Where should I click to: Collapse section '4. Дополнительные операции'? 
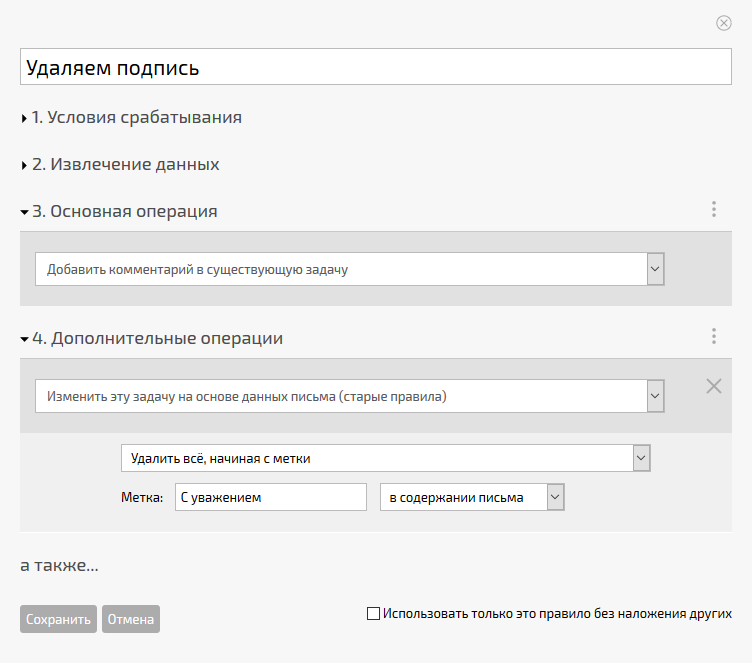pyautogui.click(x=152, y=339)
